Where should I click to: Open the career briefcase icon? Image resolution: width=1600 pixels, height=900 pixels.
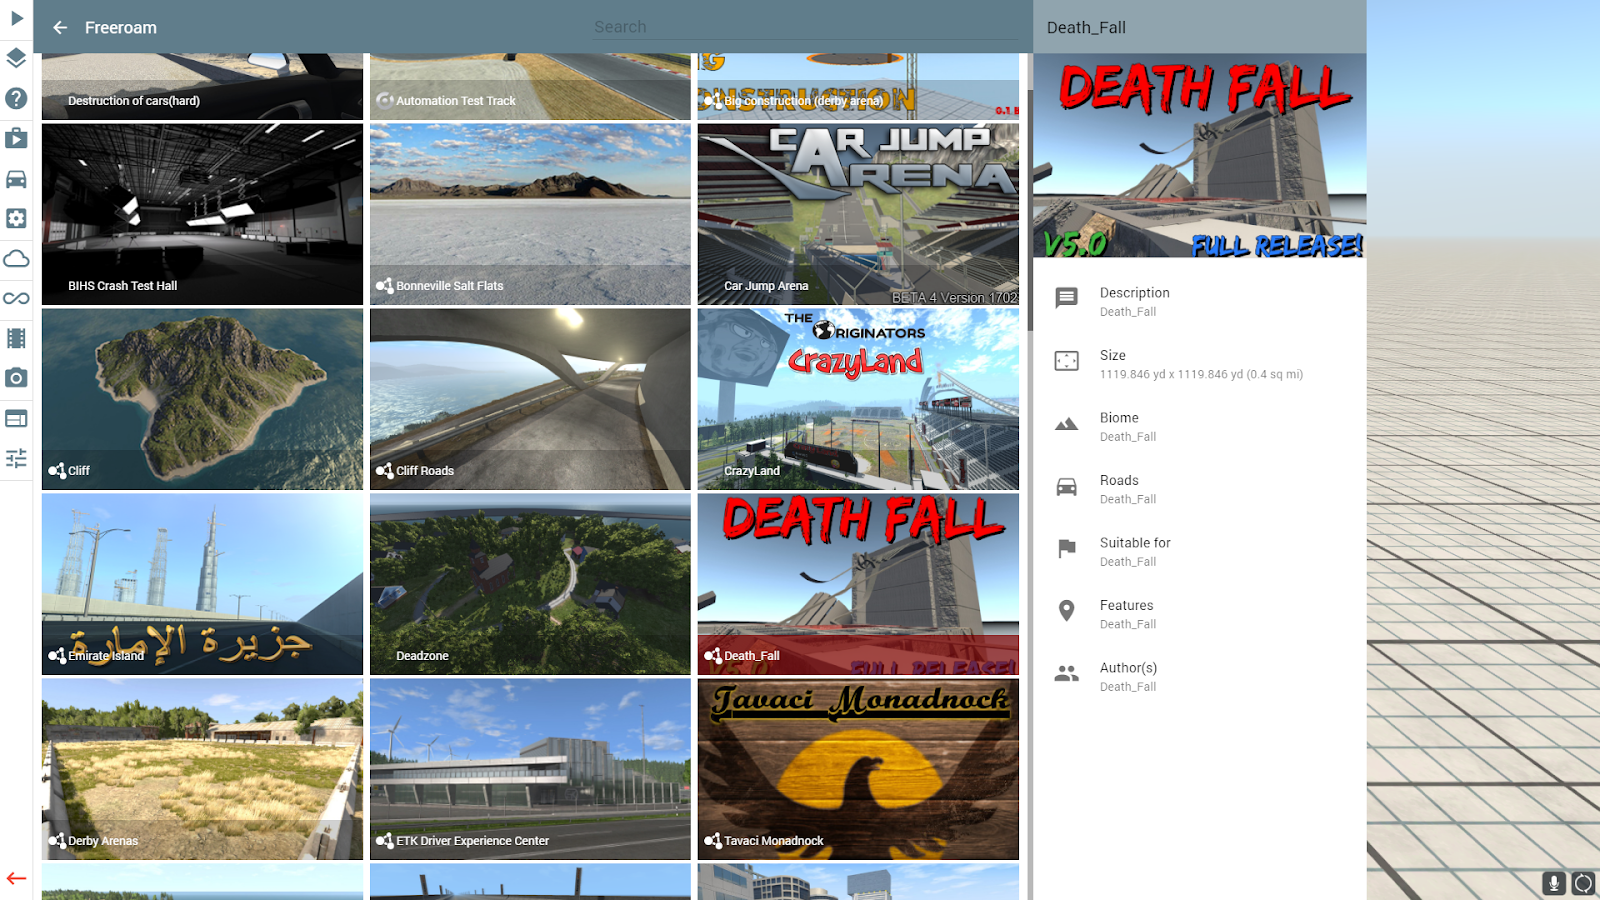tap(15, 139)
